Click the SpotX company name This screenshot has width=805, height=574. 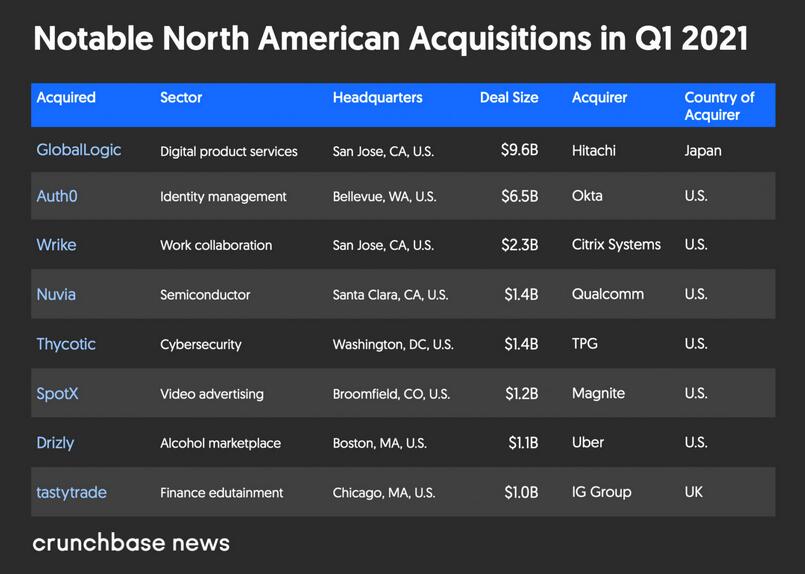tap(57, 393)
